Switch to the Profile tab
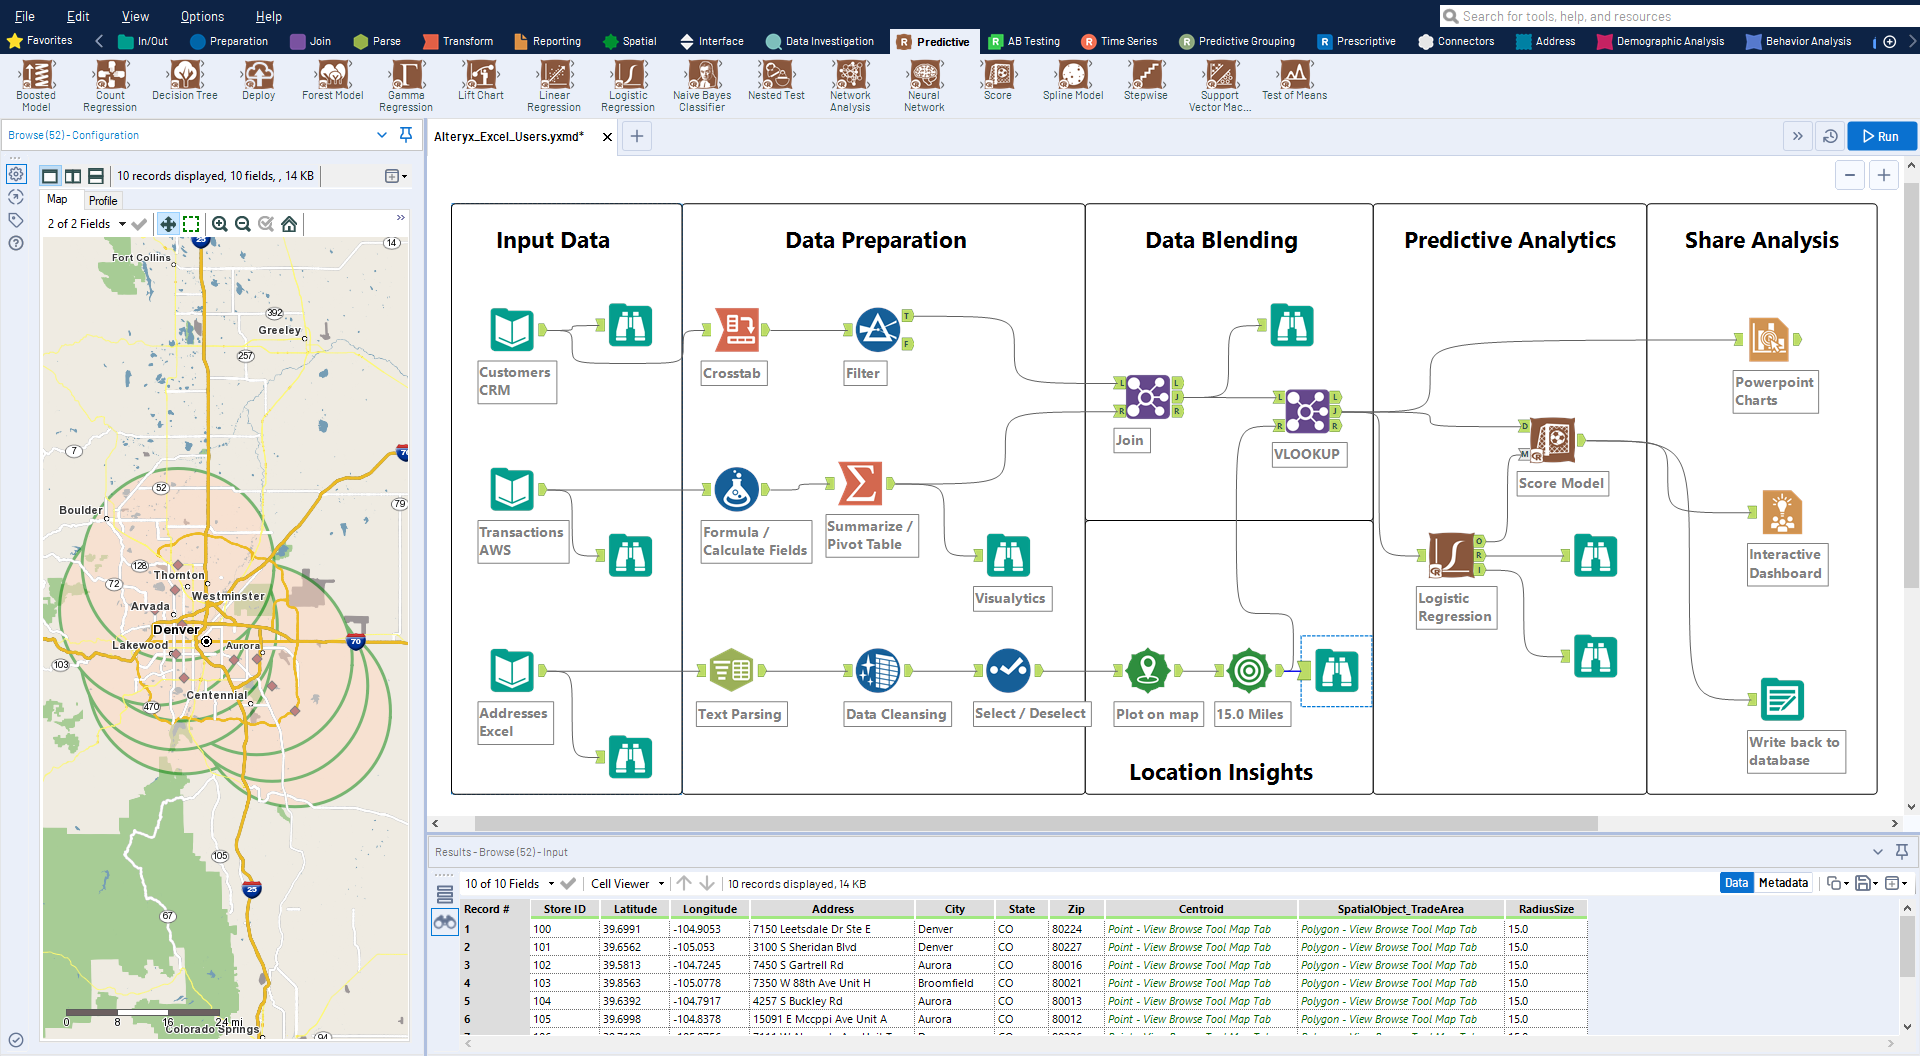This screenshot has height=1056, width=1920. (103, 200)
